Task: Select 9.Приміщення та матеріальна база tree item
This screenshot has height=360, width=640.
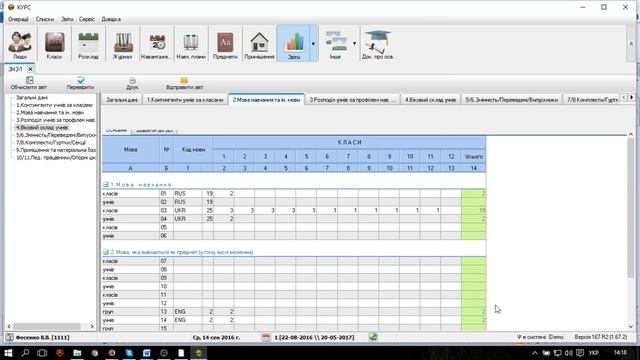Action: [56, 150]
